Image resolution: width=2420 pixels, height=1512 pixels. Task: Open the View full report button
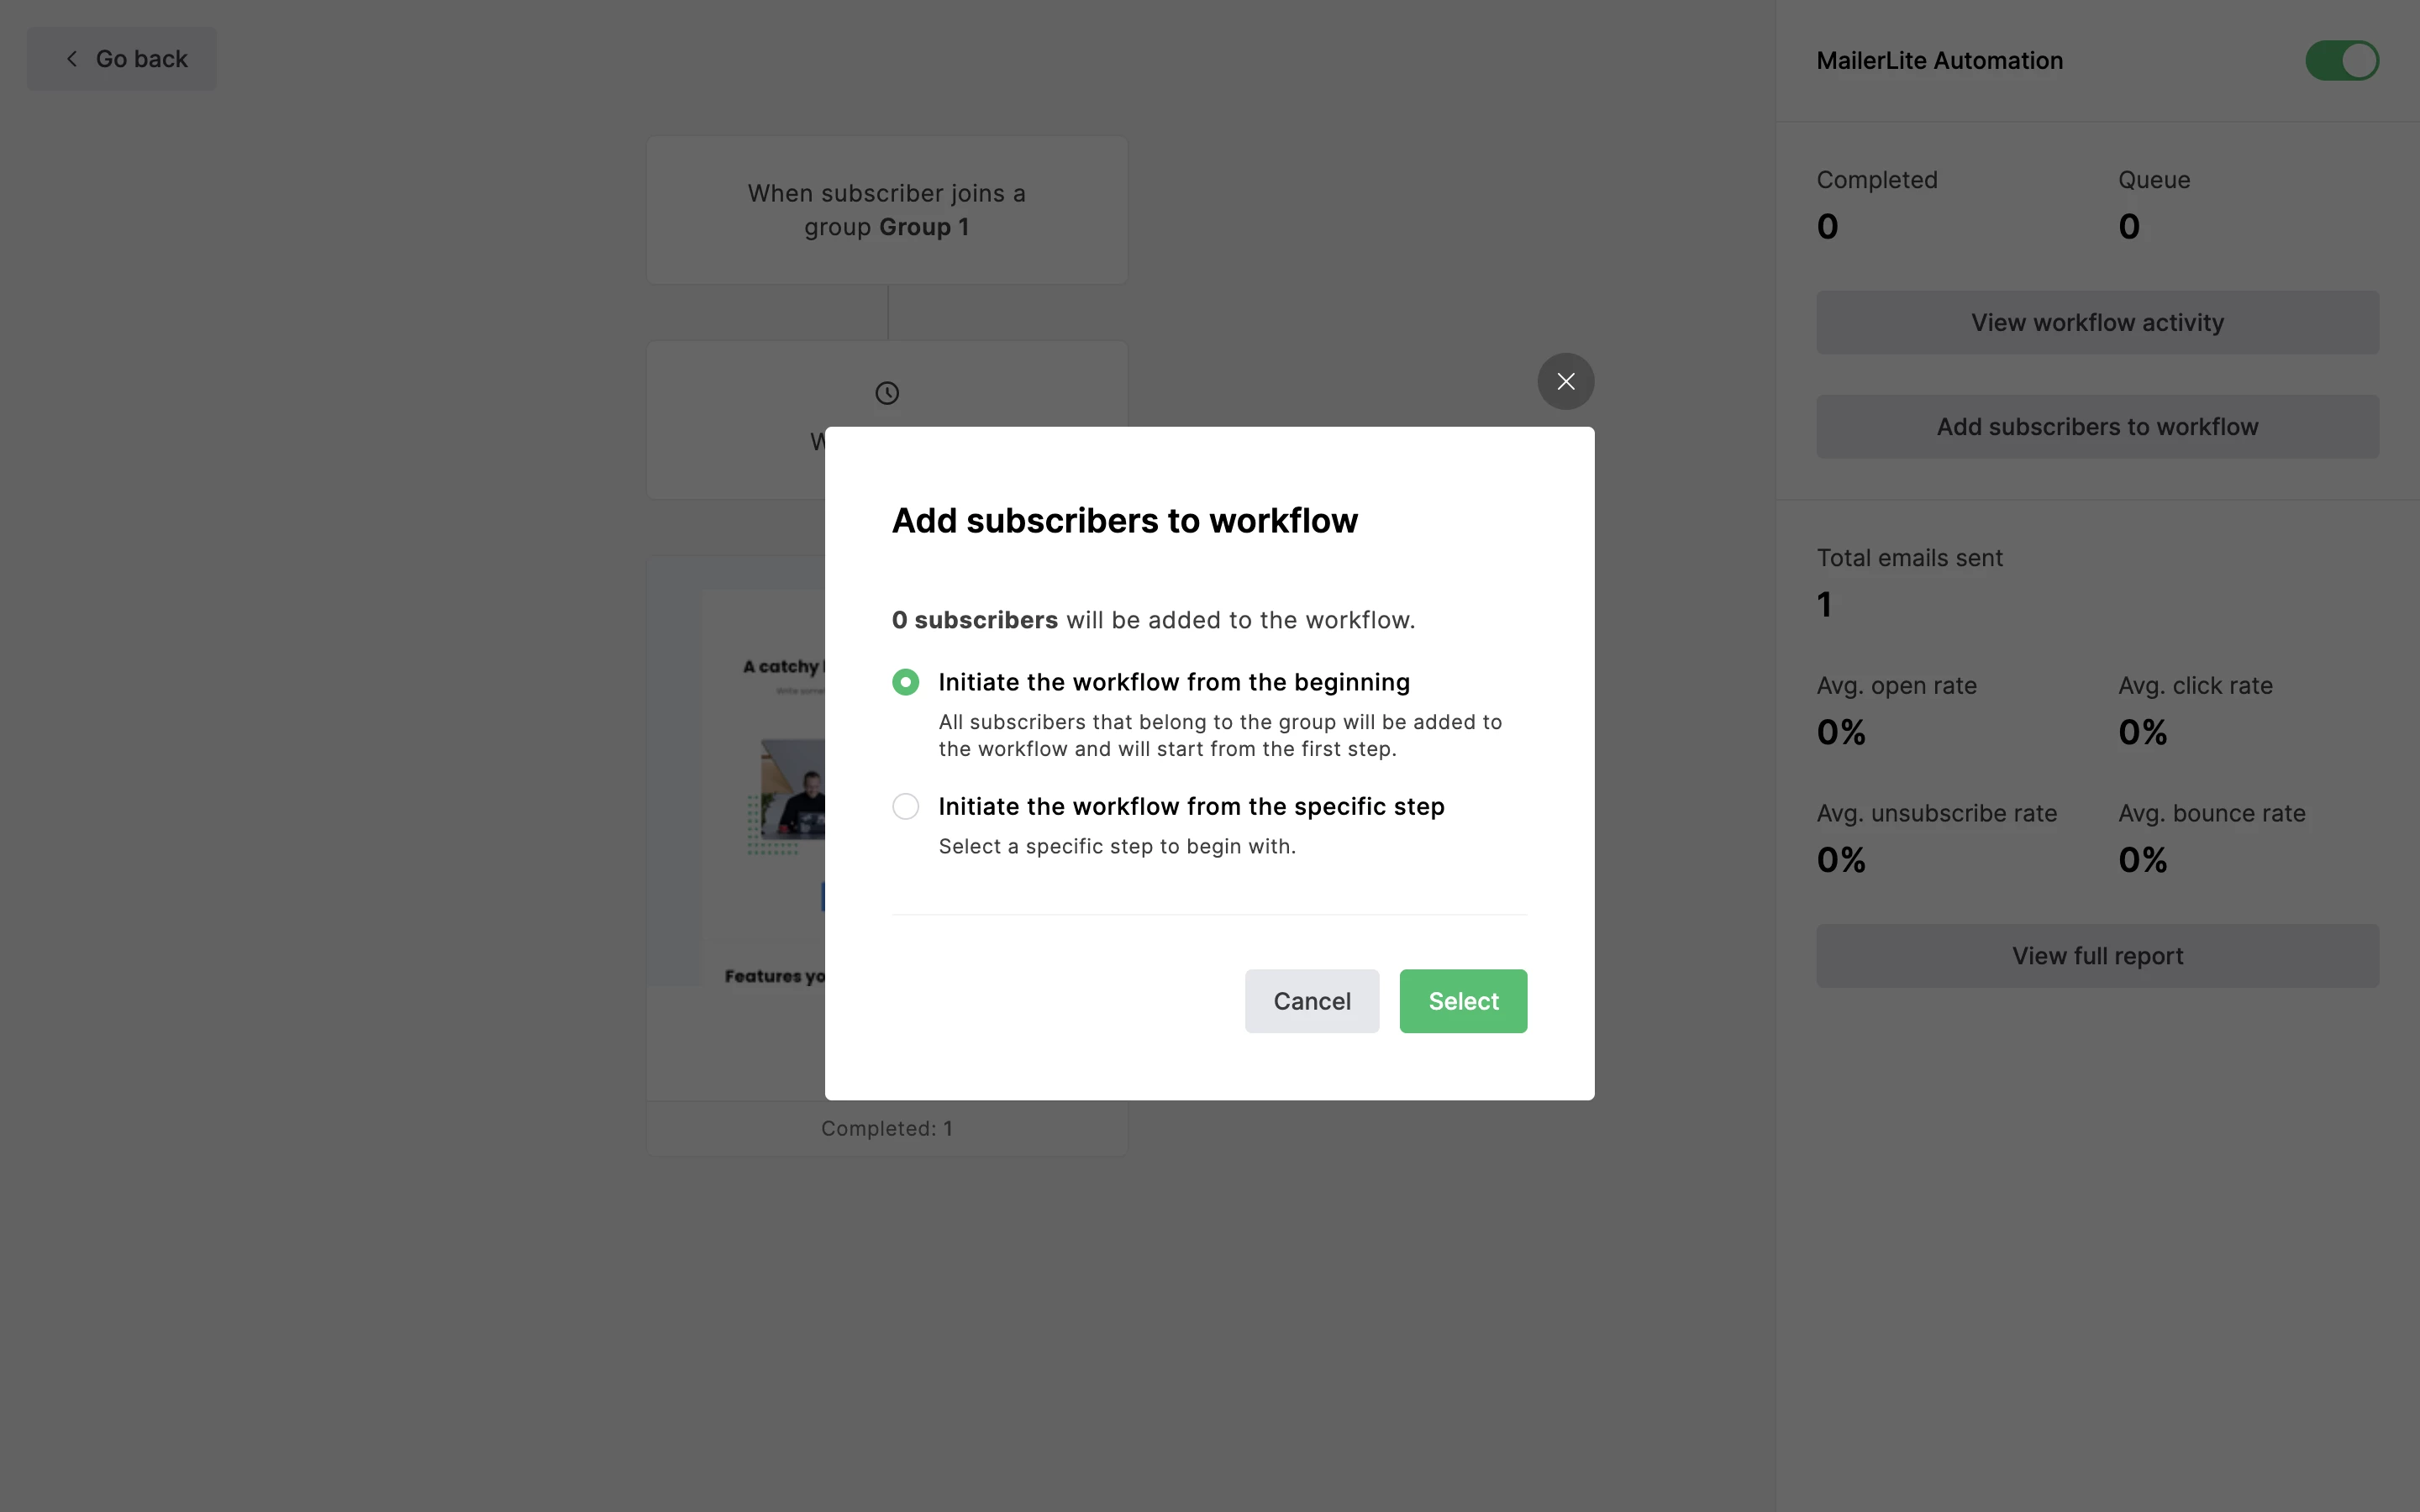(2097, 956)
